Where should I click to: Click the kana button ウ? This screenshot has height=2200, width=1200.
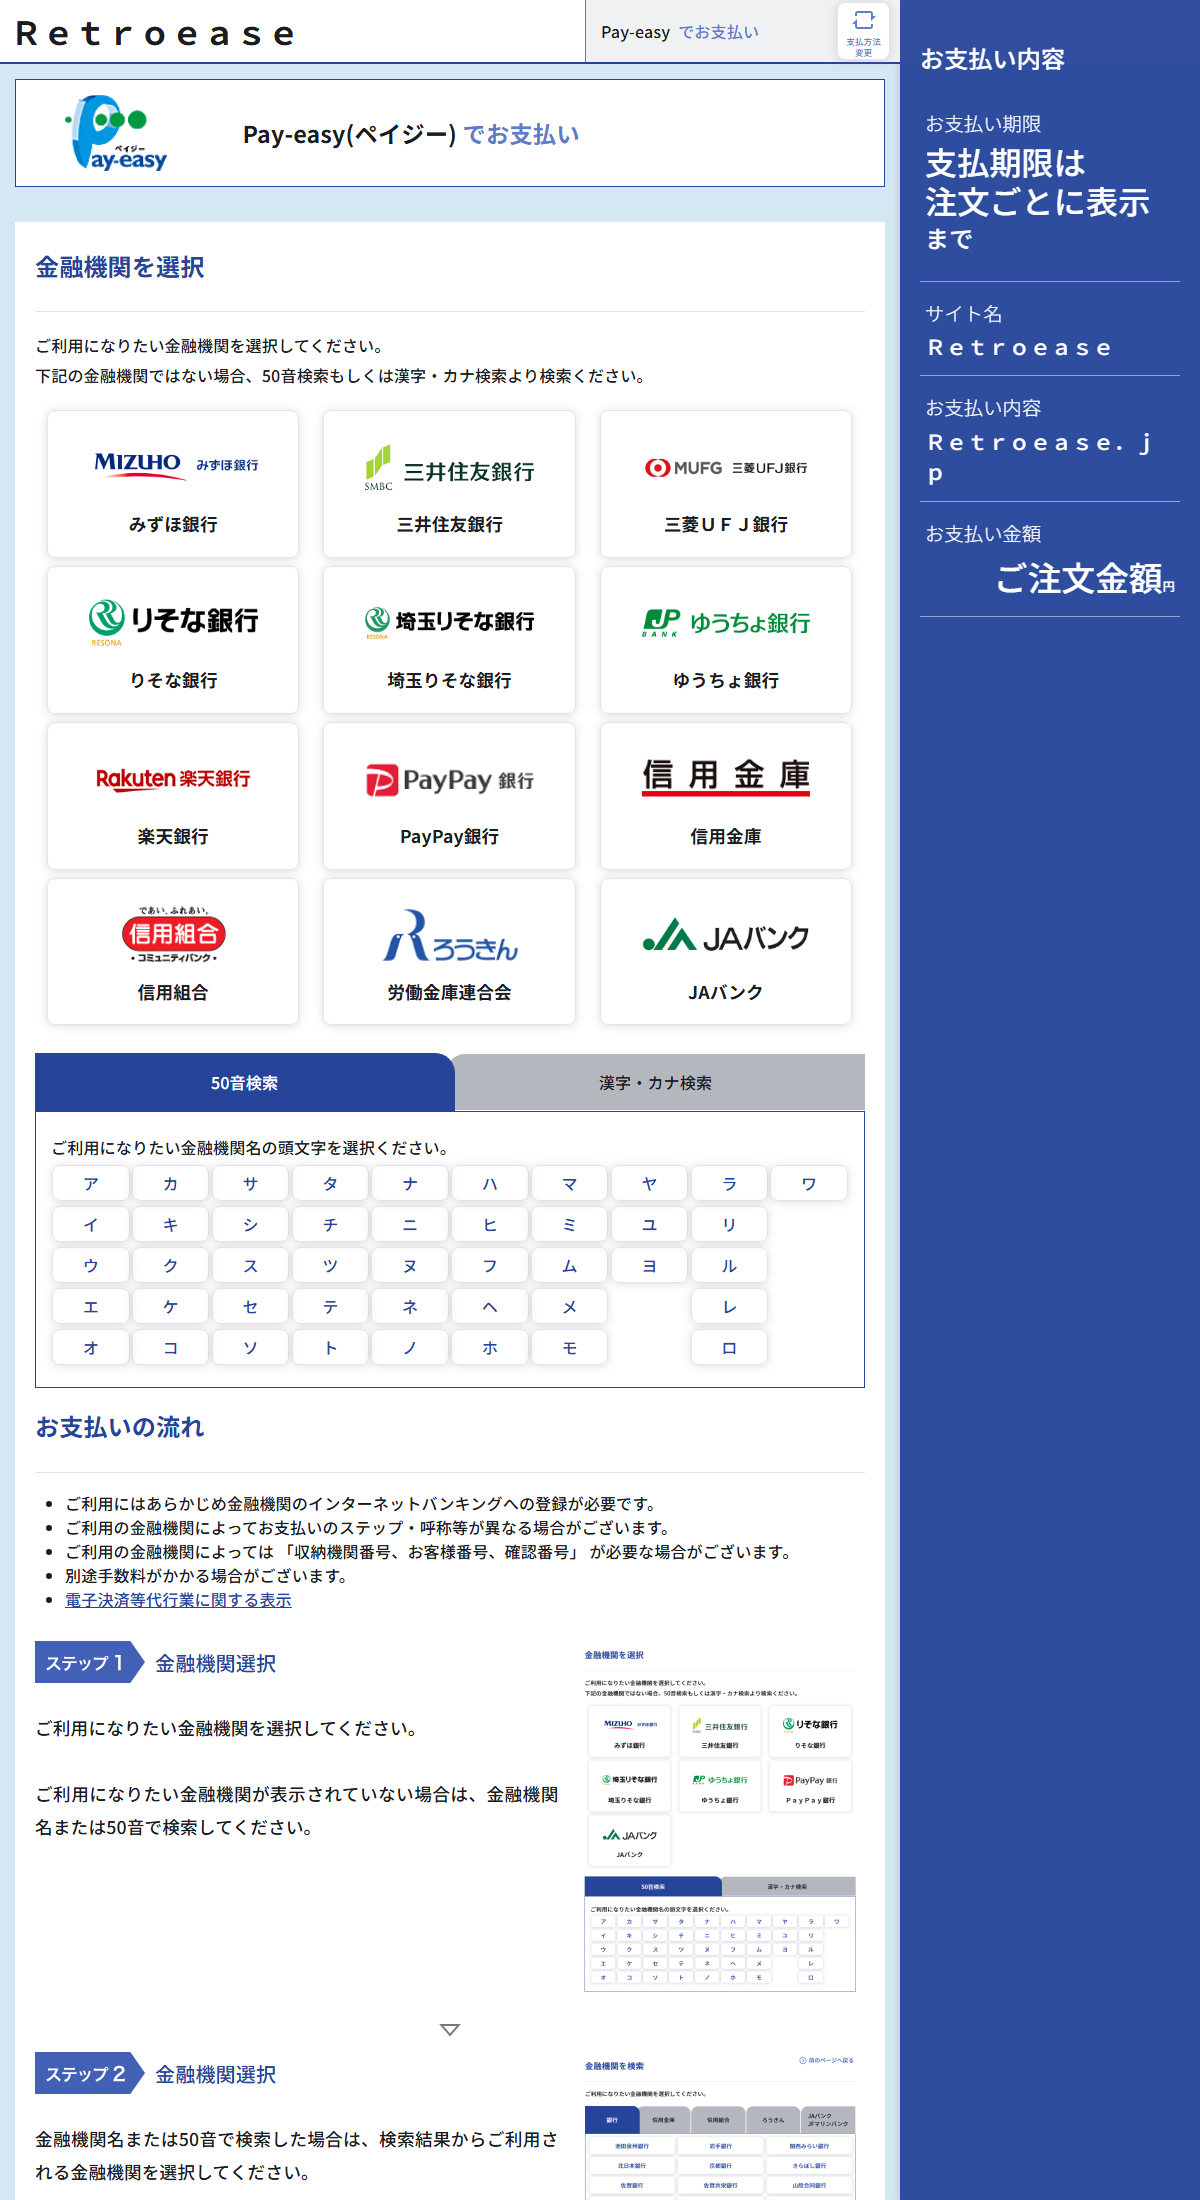(91, 1265)
